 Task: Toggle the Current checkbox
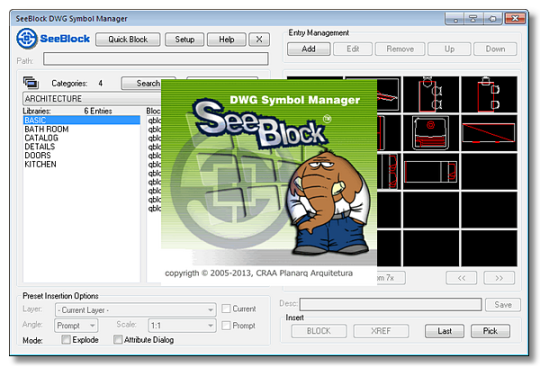226,308
